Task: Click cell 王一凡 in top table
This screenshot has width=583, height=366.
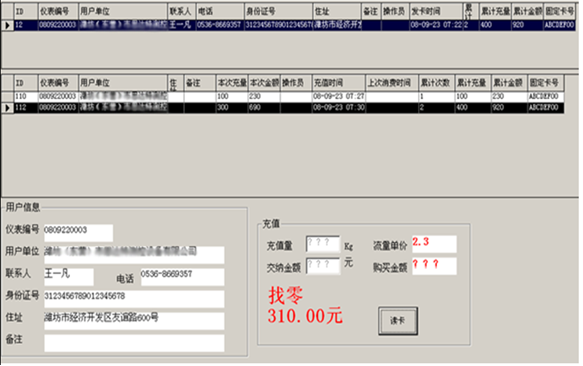Action: tap(181, 25)
